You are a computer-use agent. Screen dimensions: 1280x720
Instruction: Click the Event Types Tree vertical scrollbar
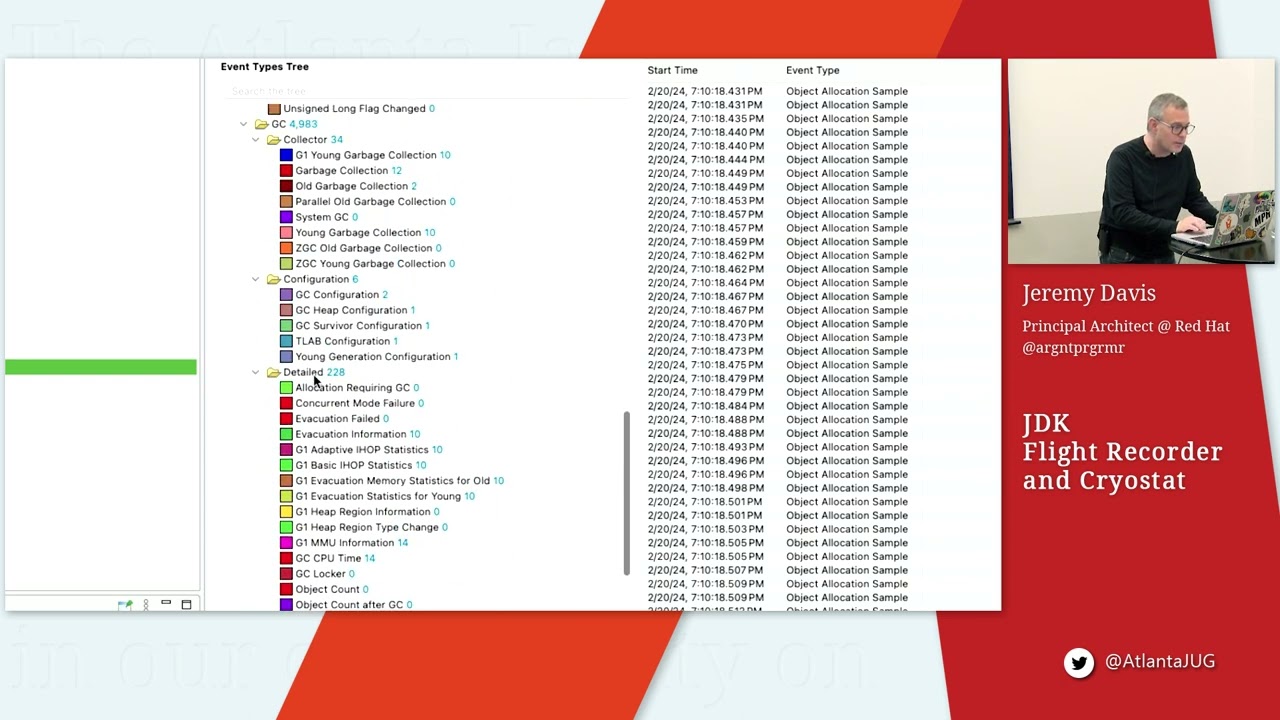tap(627, 493)
